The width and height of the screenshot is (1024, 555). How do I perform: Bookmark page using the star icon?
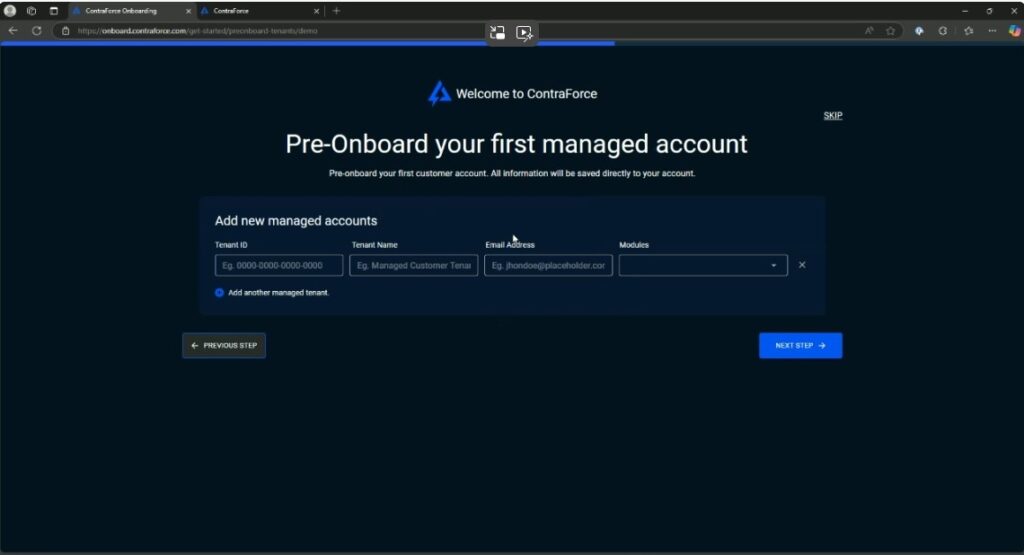pos(890,31)
